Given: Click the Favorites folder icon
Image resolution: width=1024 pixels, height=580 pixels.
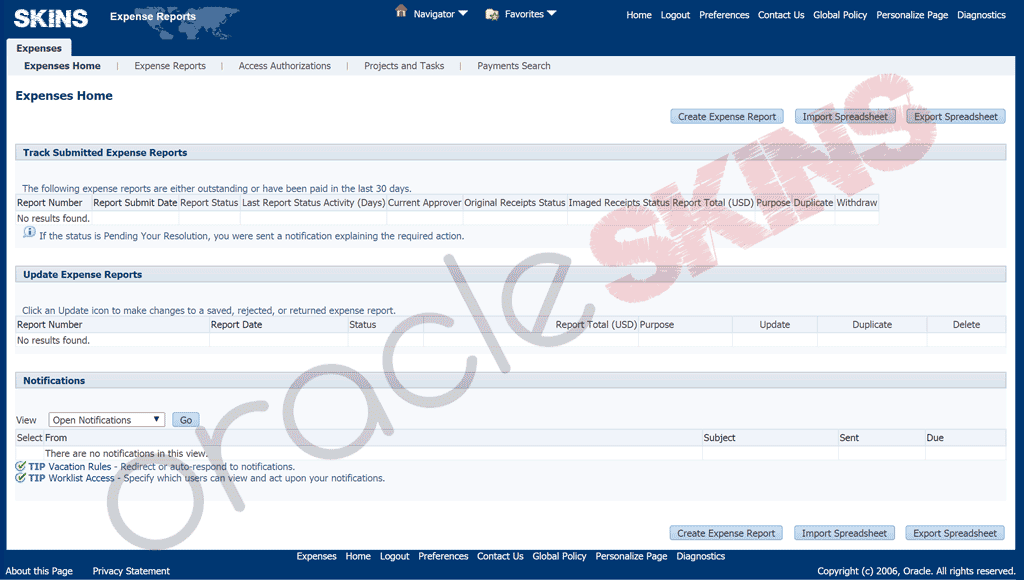Looking at the screenshot, I should click(x=492, y=14).
